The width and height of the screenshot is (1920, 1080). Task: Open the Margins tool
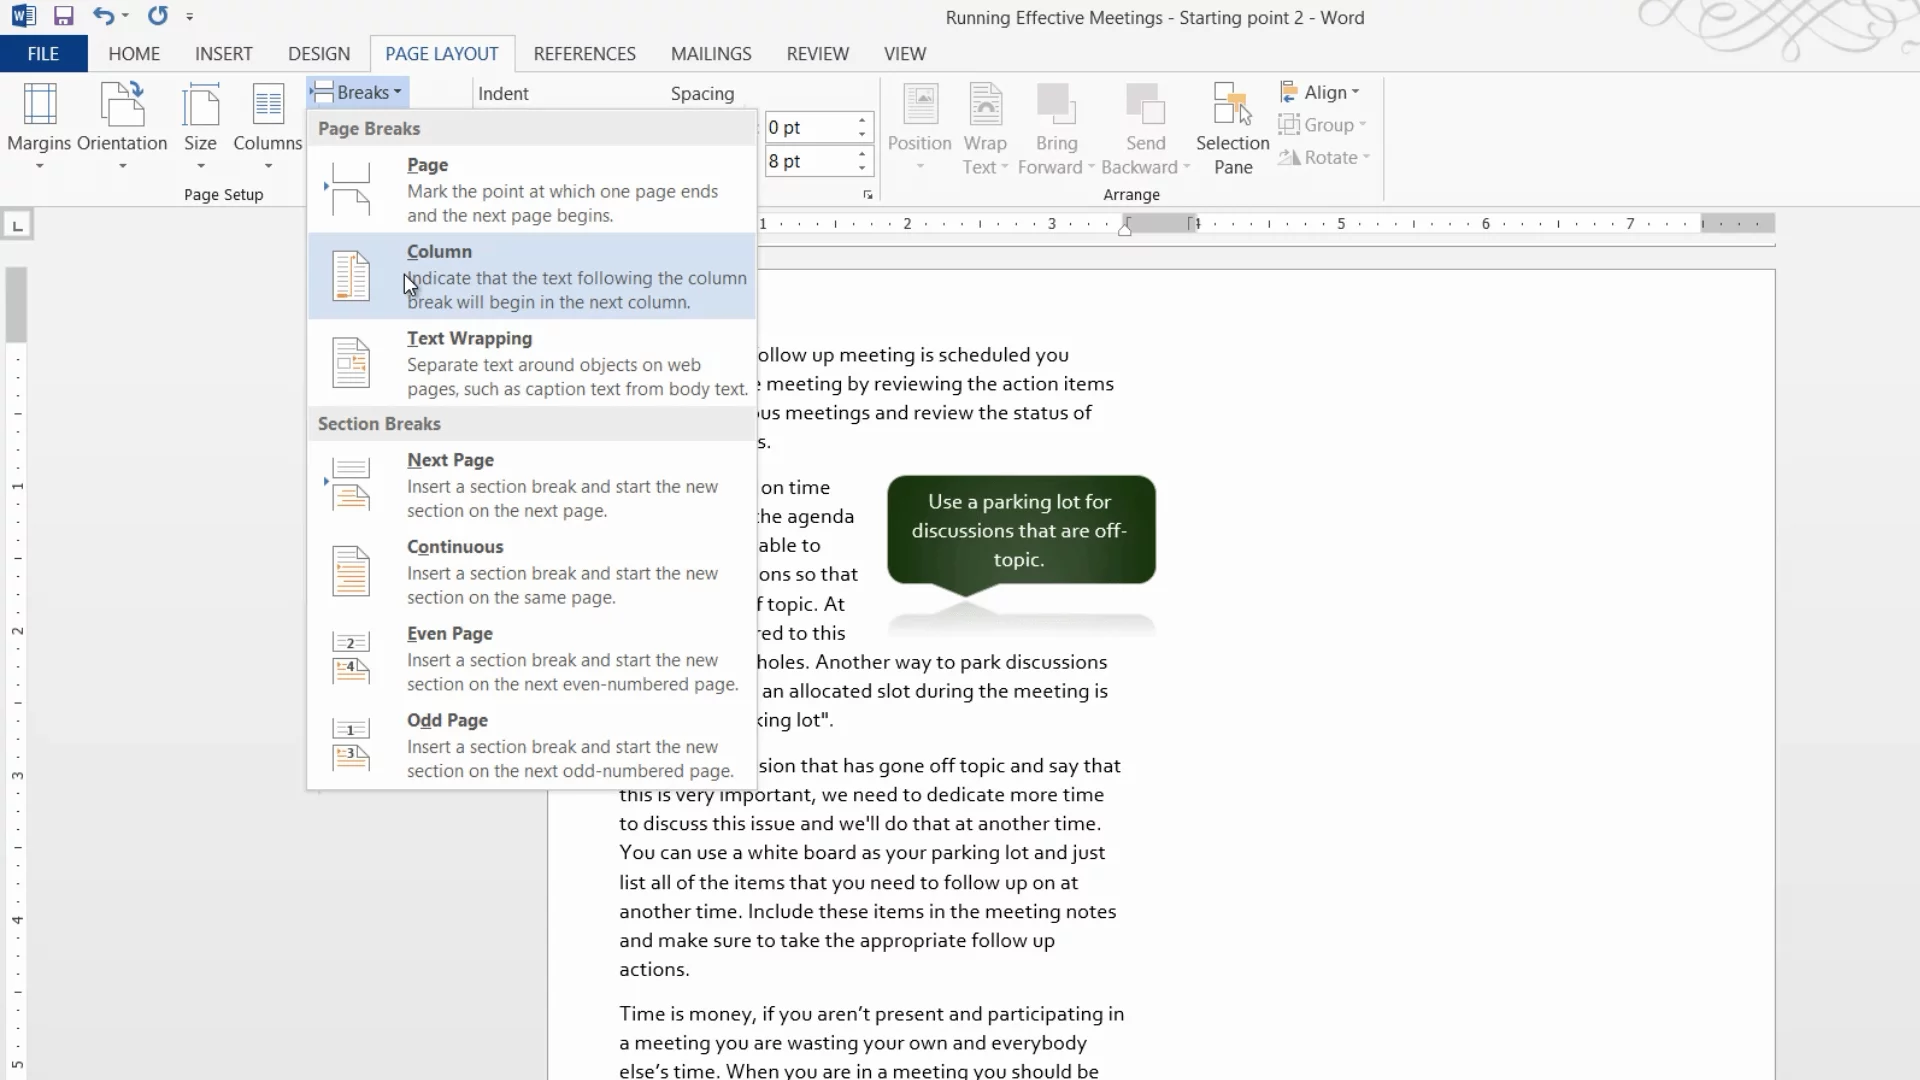39,126
